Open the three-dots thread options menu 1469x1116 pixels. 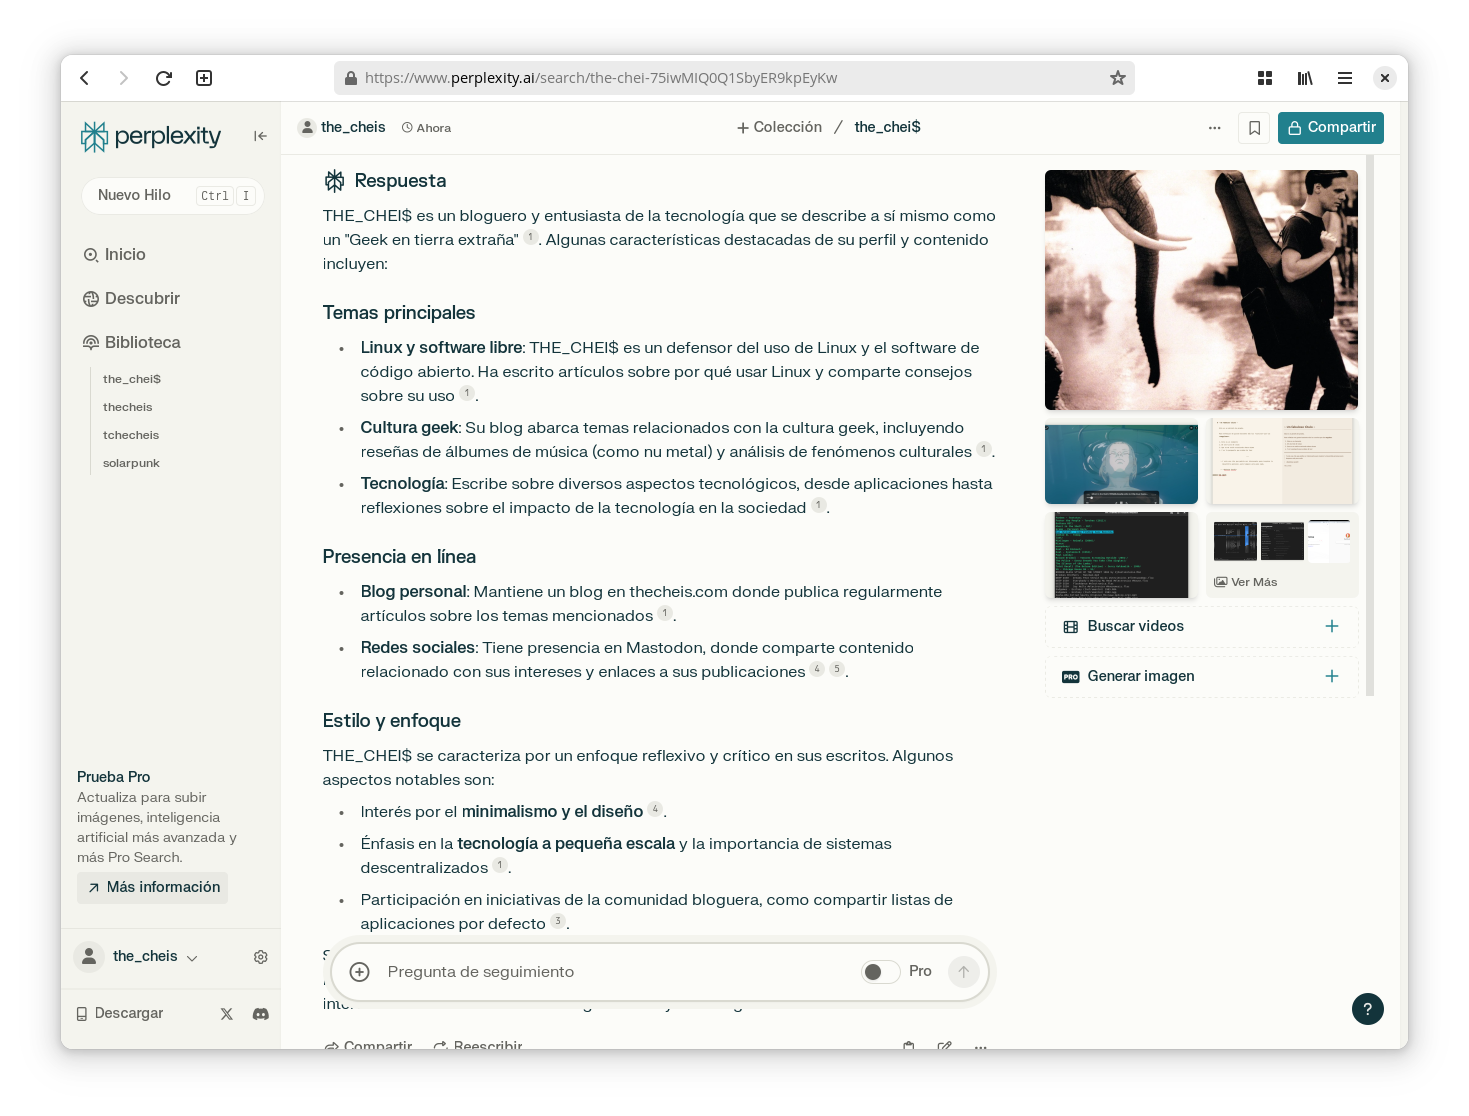pyautogui.click(x=1215, y=128)
